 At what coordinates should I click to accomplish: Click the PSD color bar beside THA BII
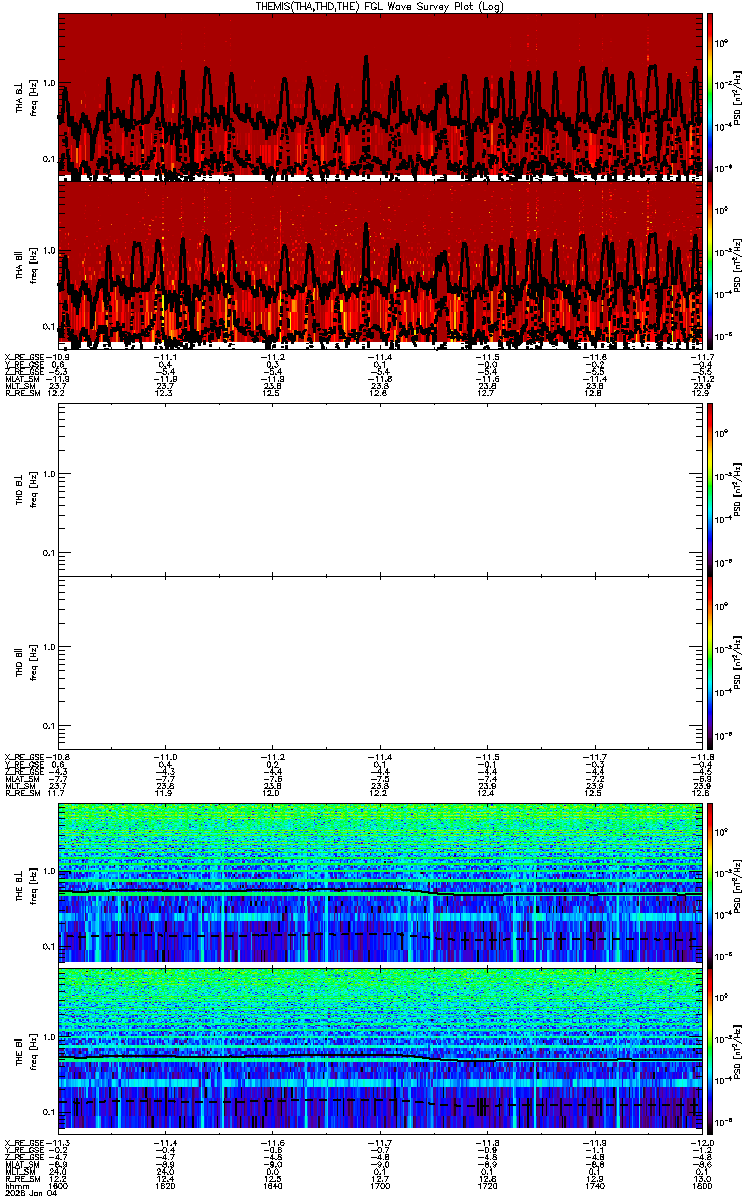(711, 265)
